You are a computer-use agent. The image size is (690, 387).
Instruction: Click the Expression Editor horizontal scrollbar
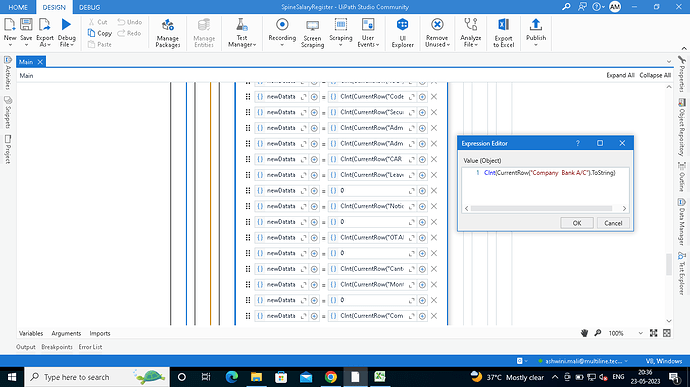coord(541,208)
